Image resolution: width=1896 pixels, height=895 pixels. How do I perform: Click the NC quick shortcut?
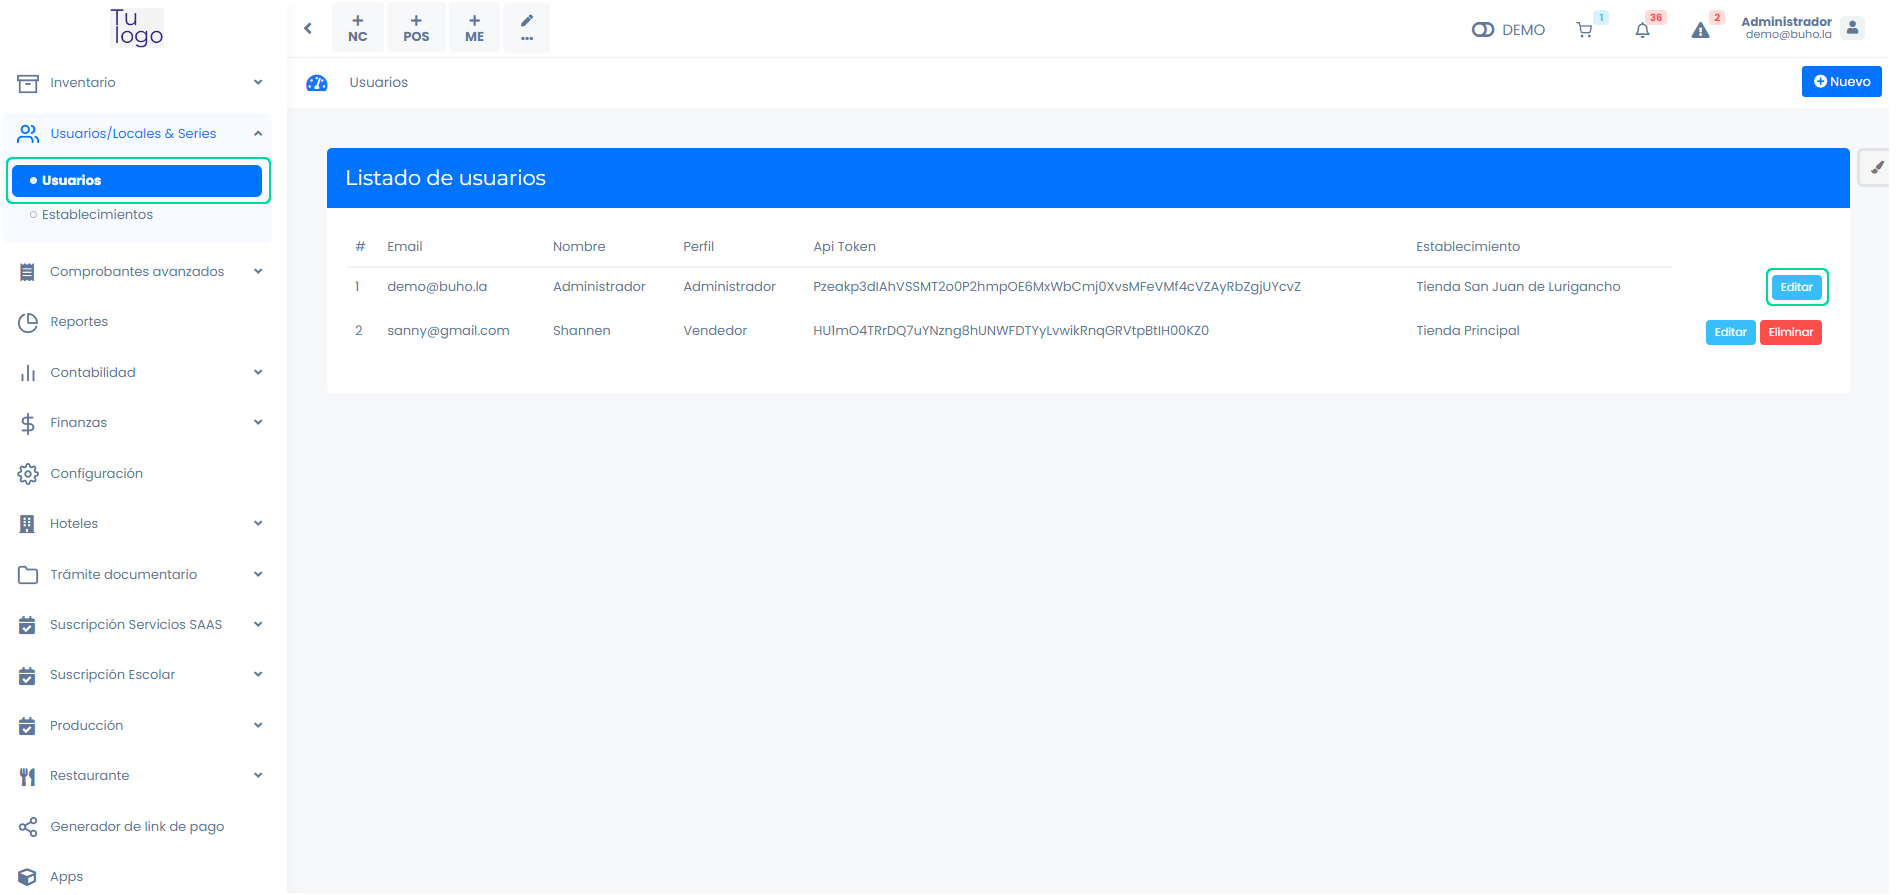pos(357,28)
